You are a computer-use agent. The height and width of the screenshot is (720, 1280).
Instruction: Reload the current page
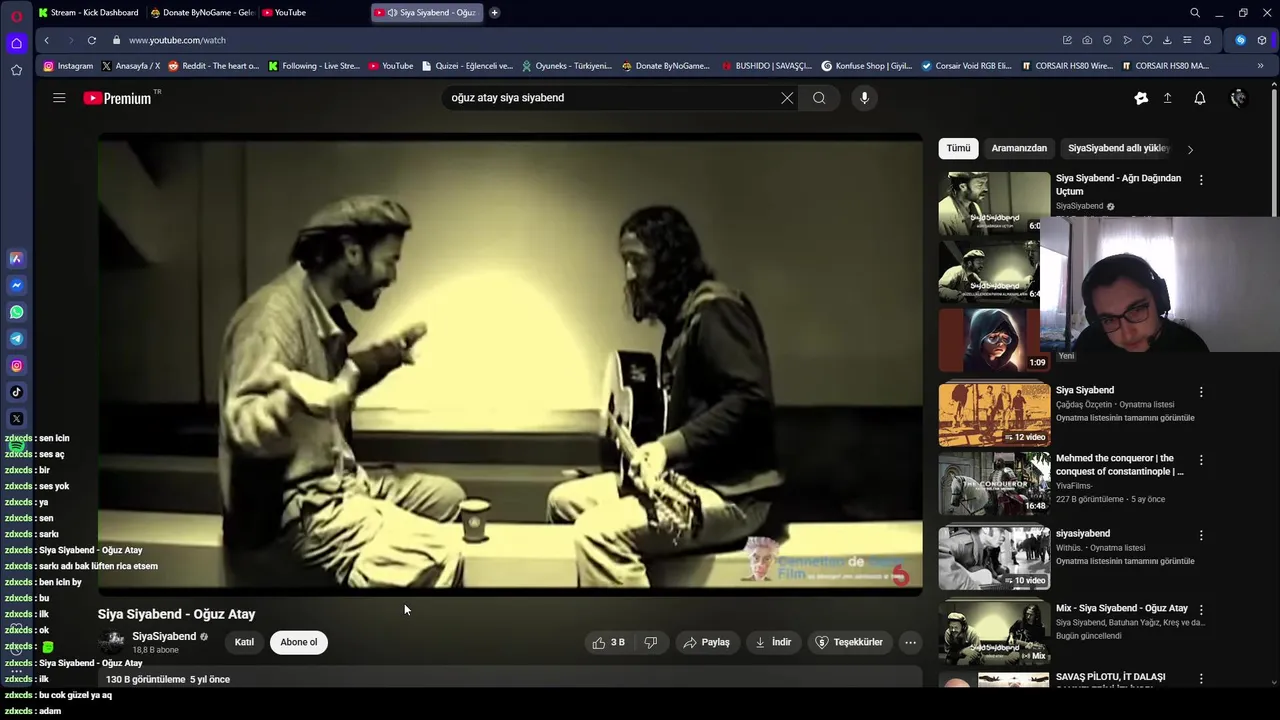coord(92,40)
